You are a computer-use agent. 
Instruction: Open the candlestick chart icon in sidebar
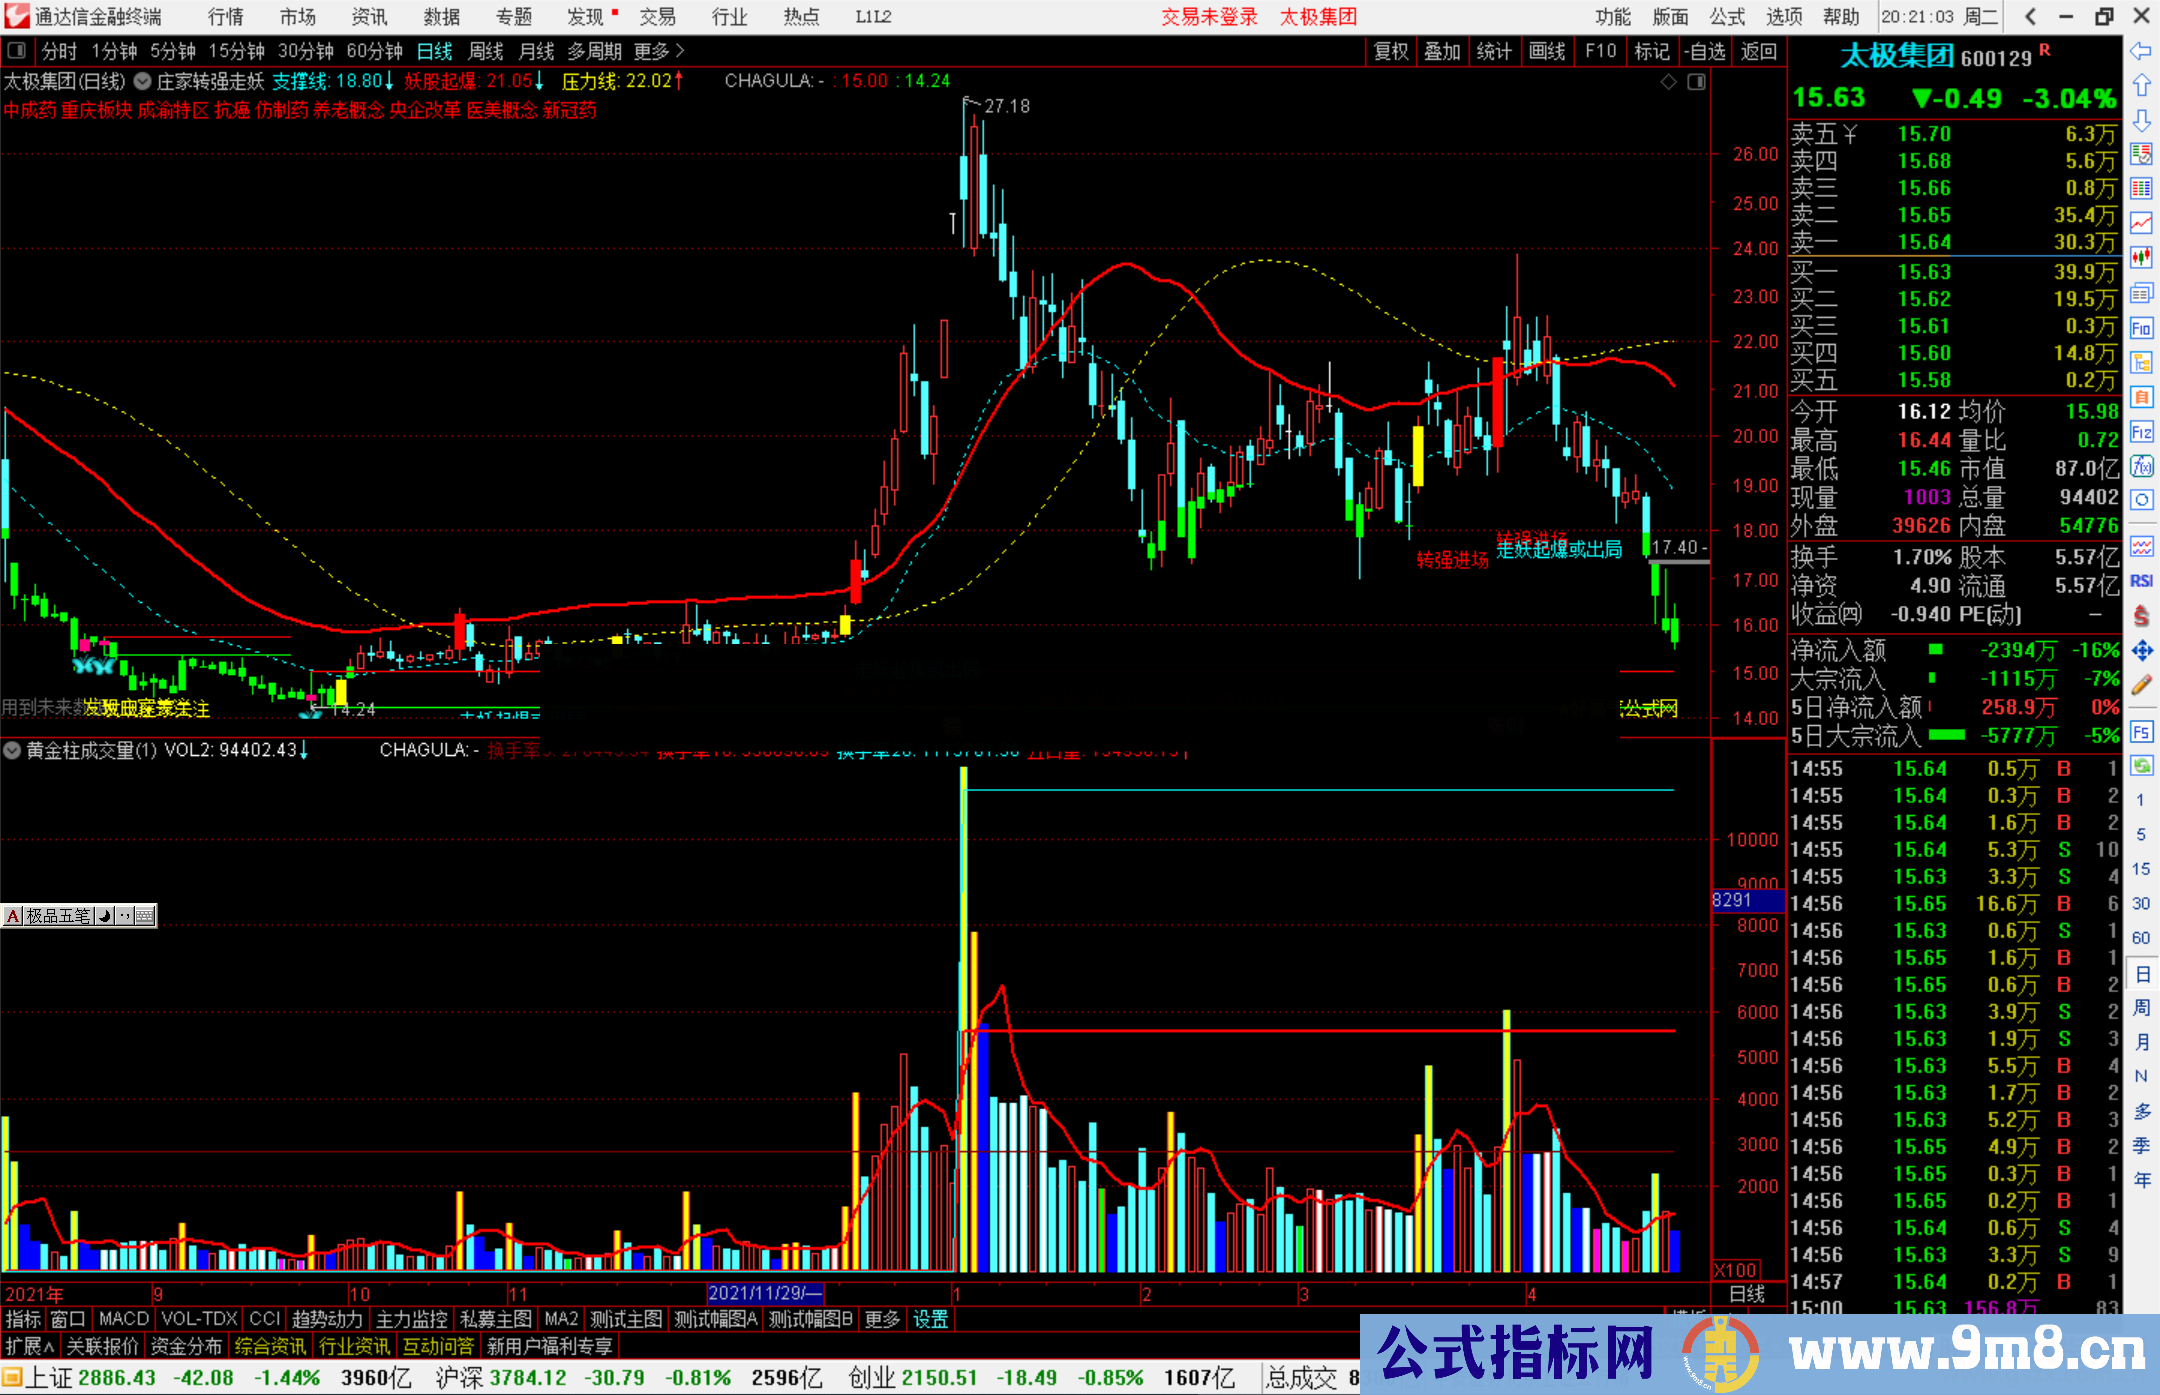2141,258
